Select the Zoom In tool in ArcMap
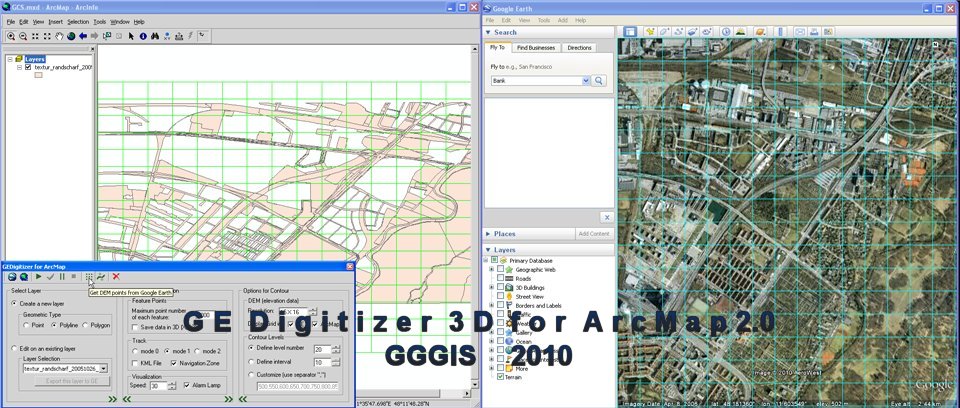 (x=11, y=36)
